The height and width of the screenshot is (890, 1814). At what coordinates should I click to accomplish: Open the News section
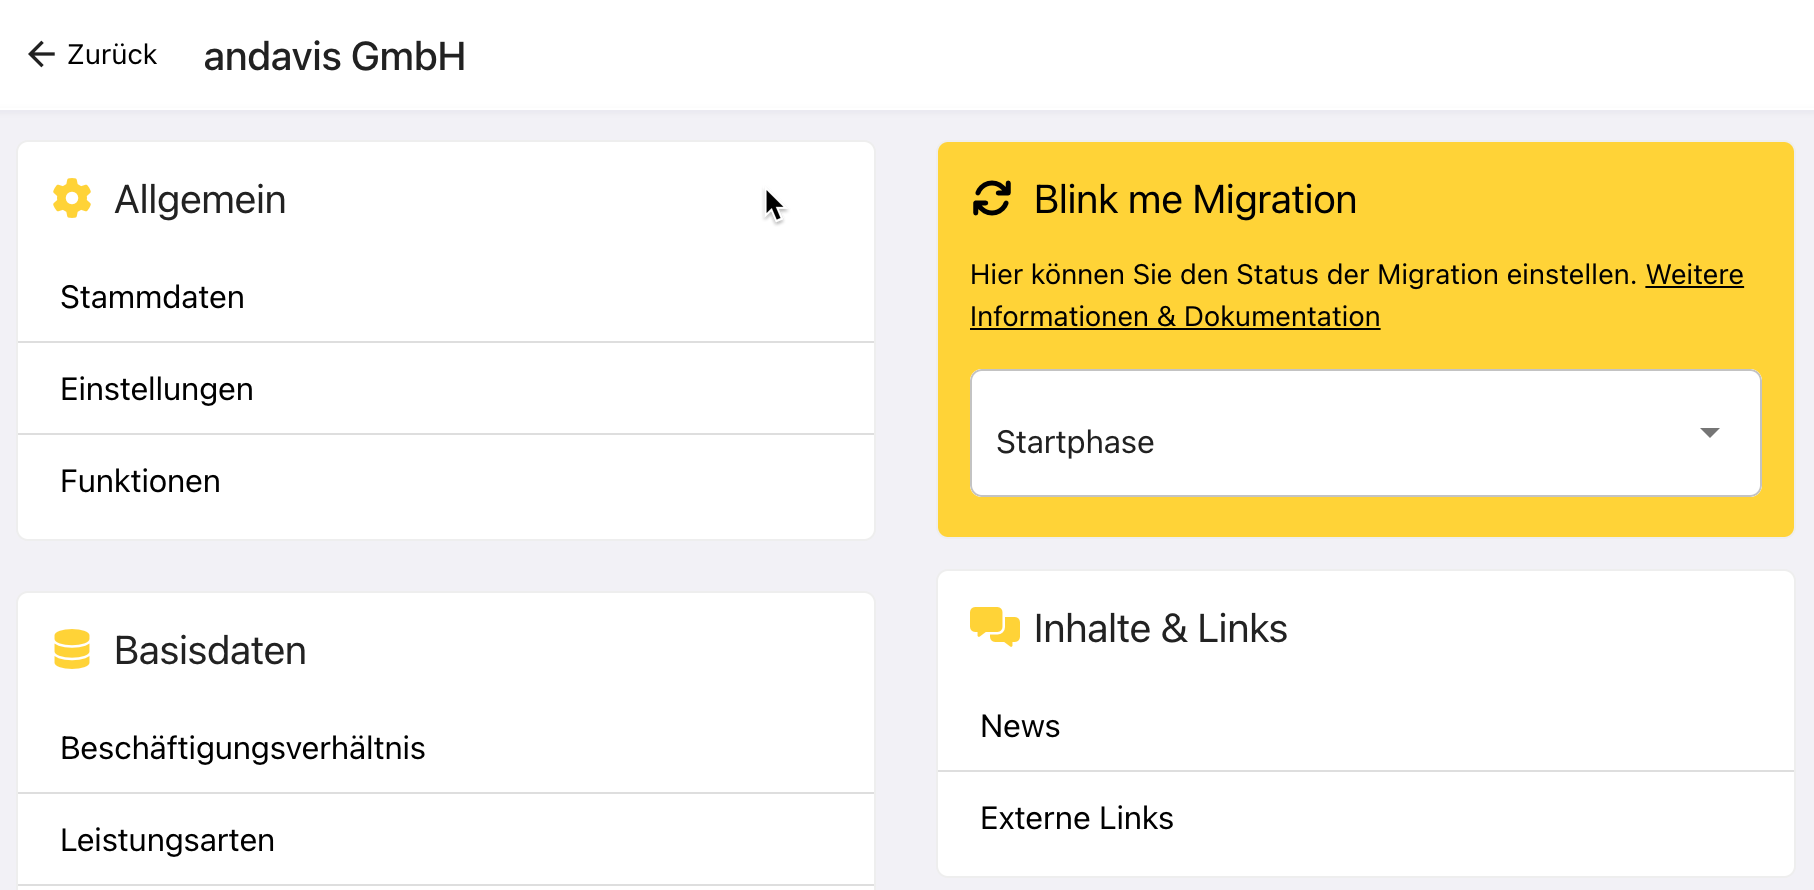pos(1020,726)
